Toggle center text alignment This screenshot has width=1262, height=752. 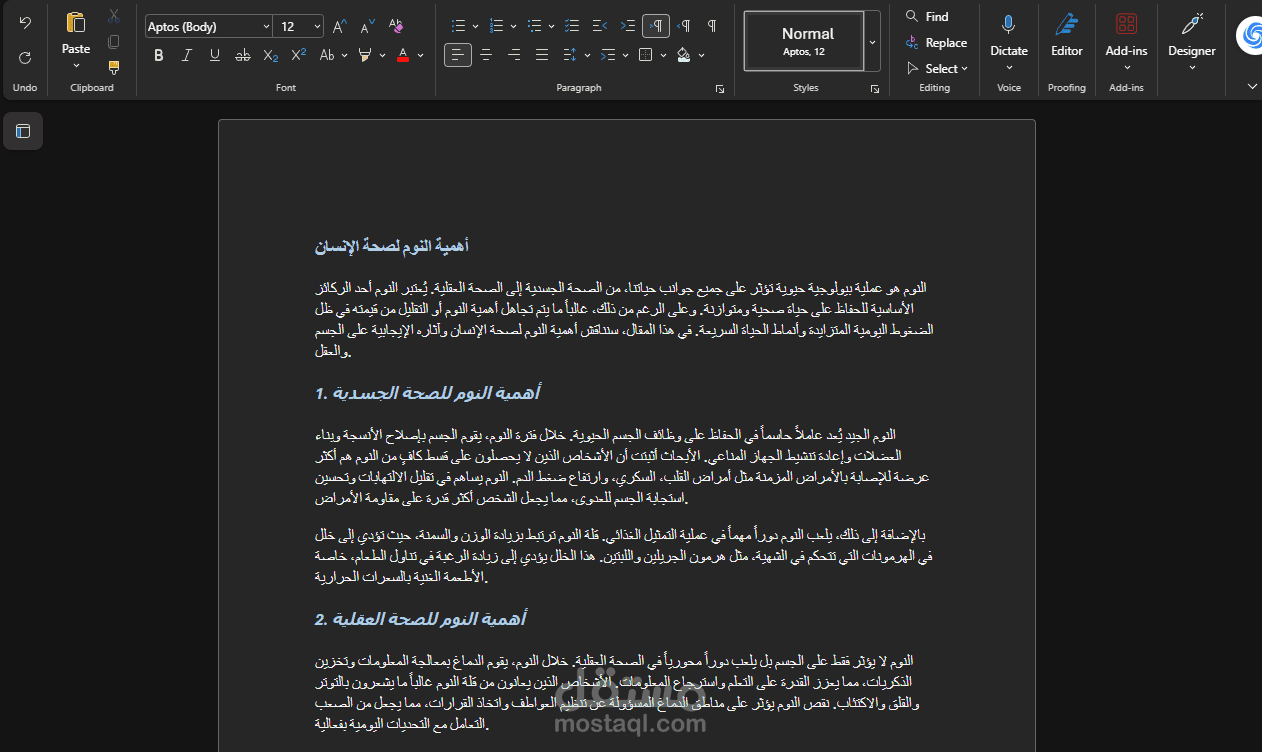click(x=486, y=55)
